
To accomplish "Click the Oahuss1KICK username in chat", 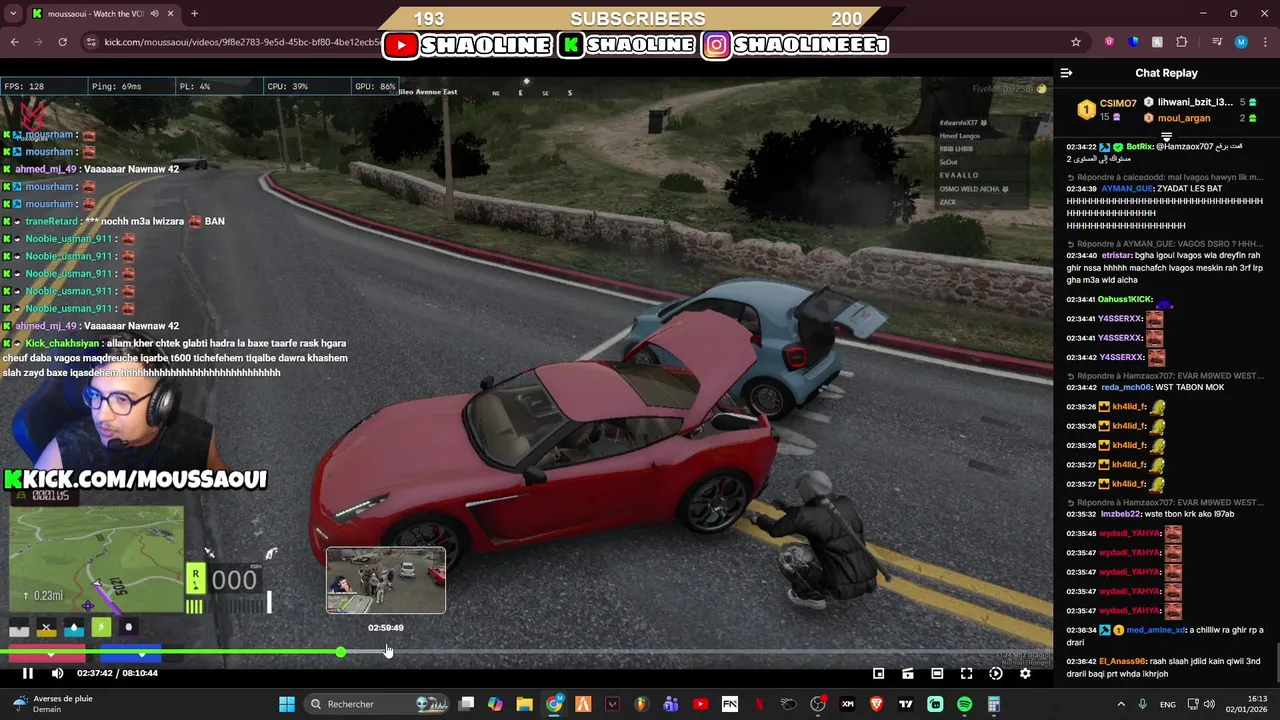I will [1125, 300].
